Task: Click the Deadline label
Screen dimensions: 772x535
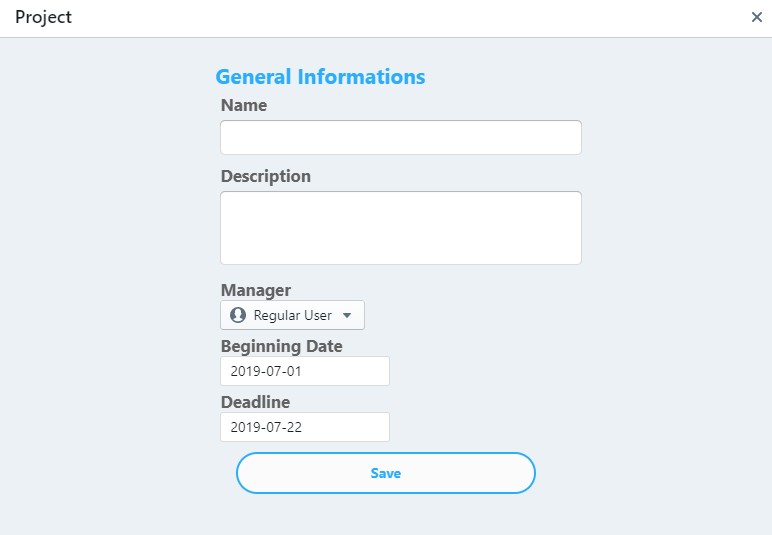Action: (x=255, y=402)
